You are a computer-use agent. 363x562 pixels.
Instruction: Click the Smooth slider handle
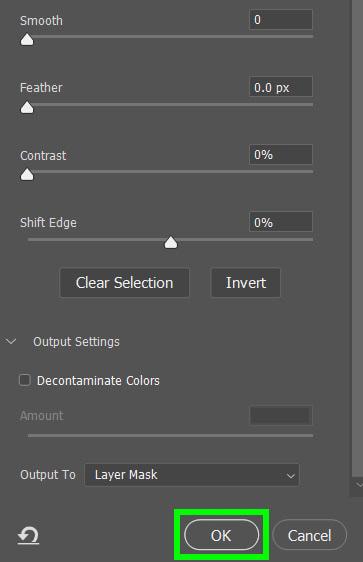click(x=27, y=39)
